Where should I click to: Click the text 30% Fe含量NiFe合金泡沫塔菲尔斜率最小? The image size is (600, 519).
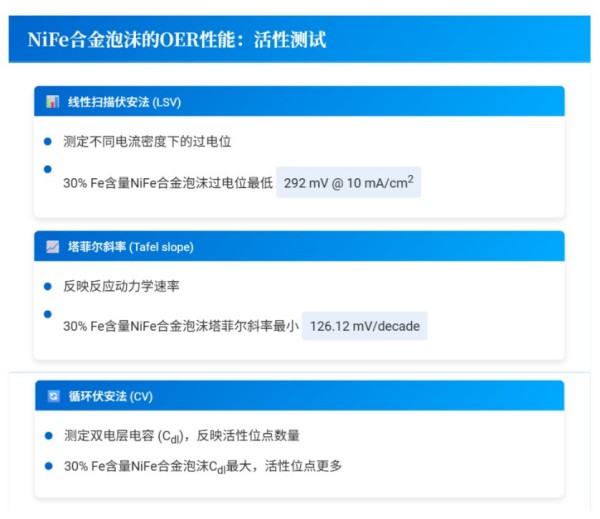180,327
